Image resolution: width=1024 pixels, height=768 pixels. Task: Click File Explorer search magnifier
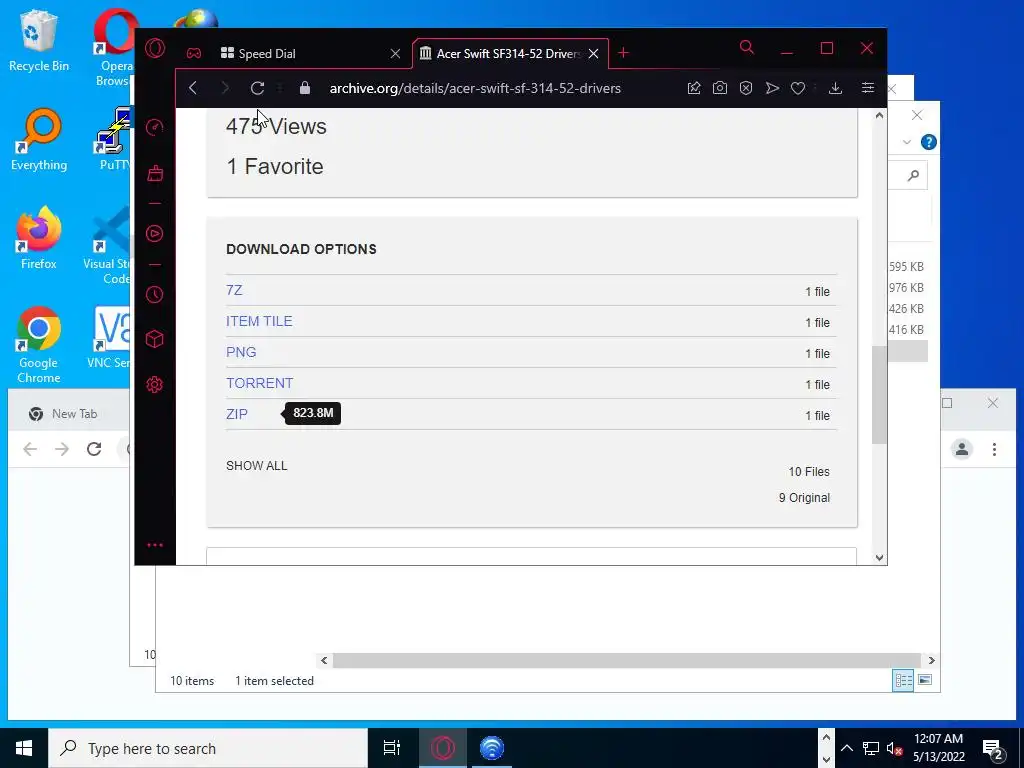click(x=913, y=175)
